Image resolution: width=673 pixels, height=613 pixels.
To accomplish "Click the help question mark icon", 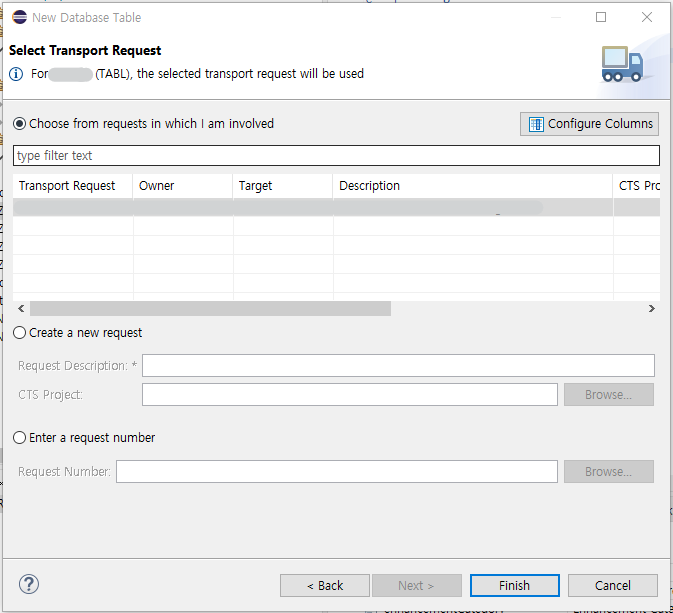I will (x=28, y=584).
